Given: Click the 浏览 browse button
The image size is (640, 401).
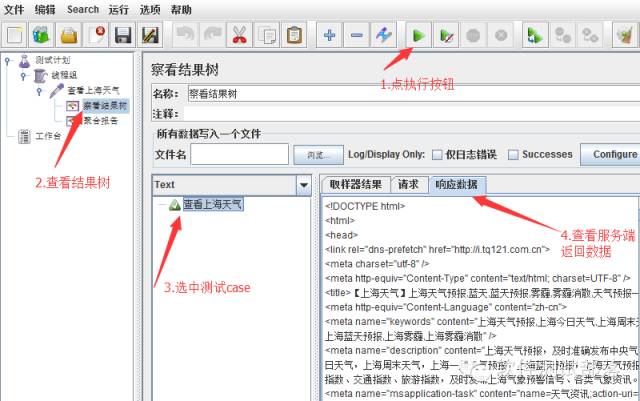Looking at the screenshot, I should 318,155.
